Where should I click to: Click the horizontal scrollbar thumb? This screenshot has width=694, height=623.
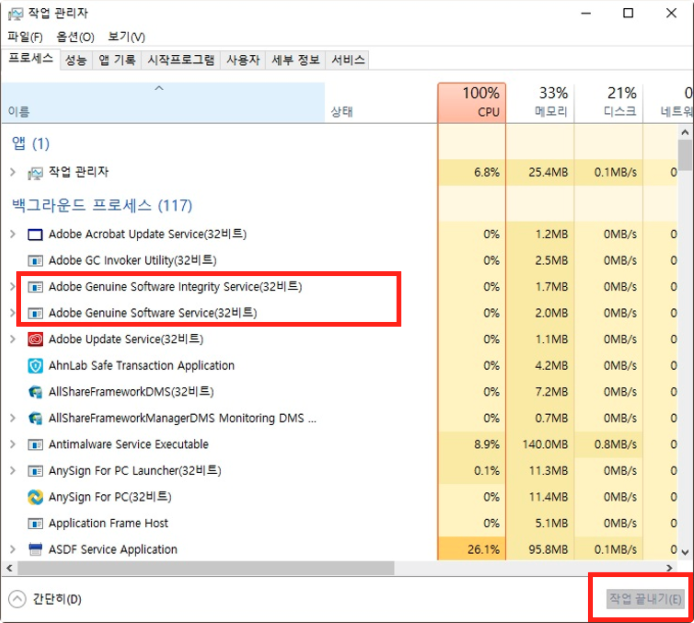[x=206, y=568]
